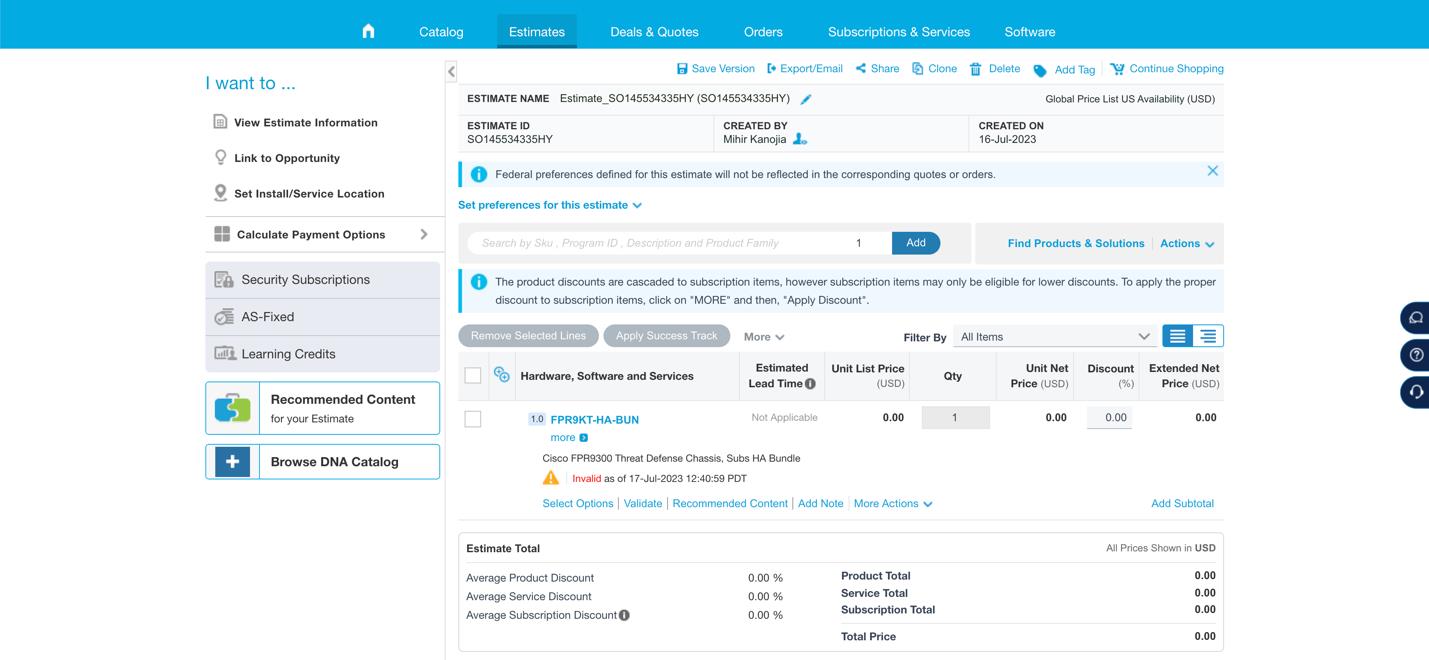Switch to indented list view icon
Screen dimensions: 1429x660
tap(1208, 336)
